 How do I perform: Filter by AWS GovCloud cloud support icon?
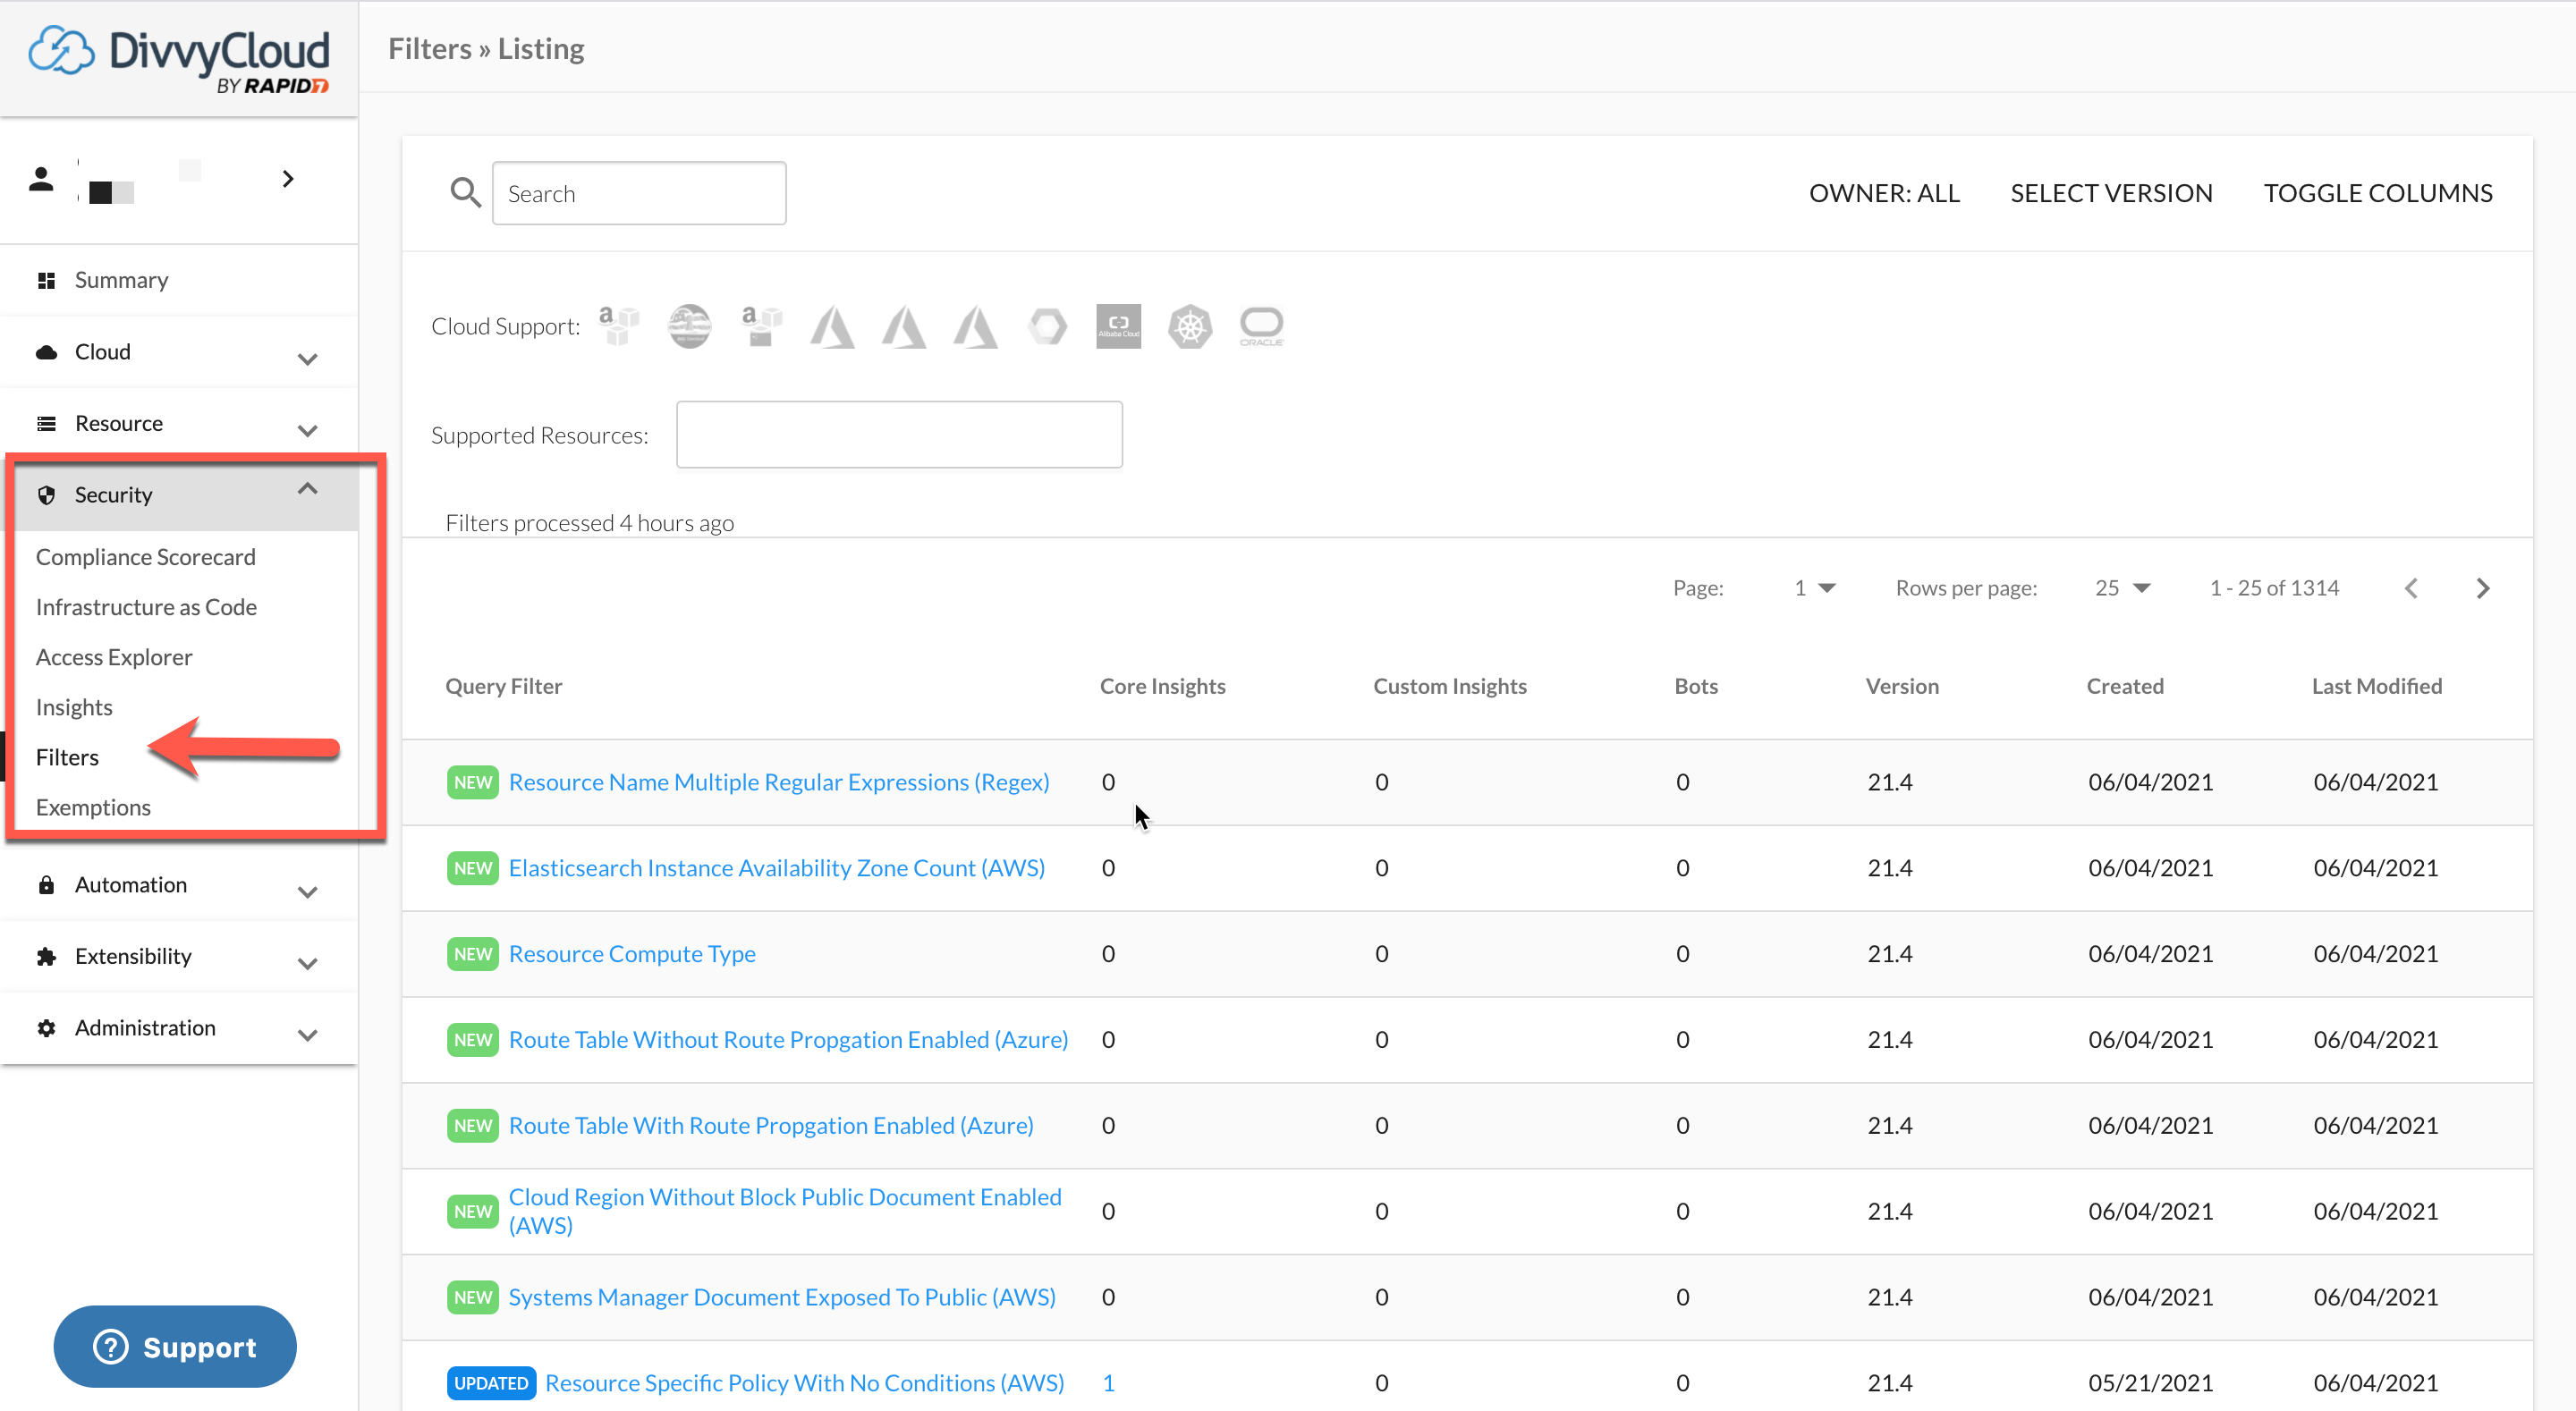689,326
